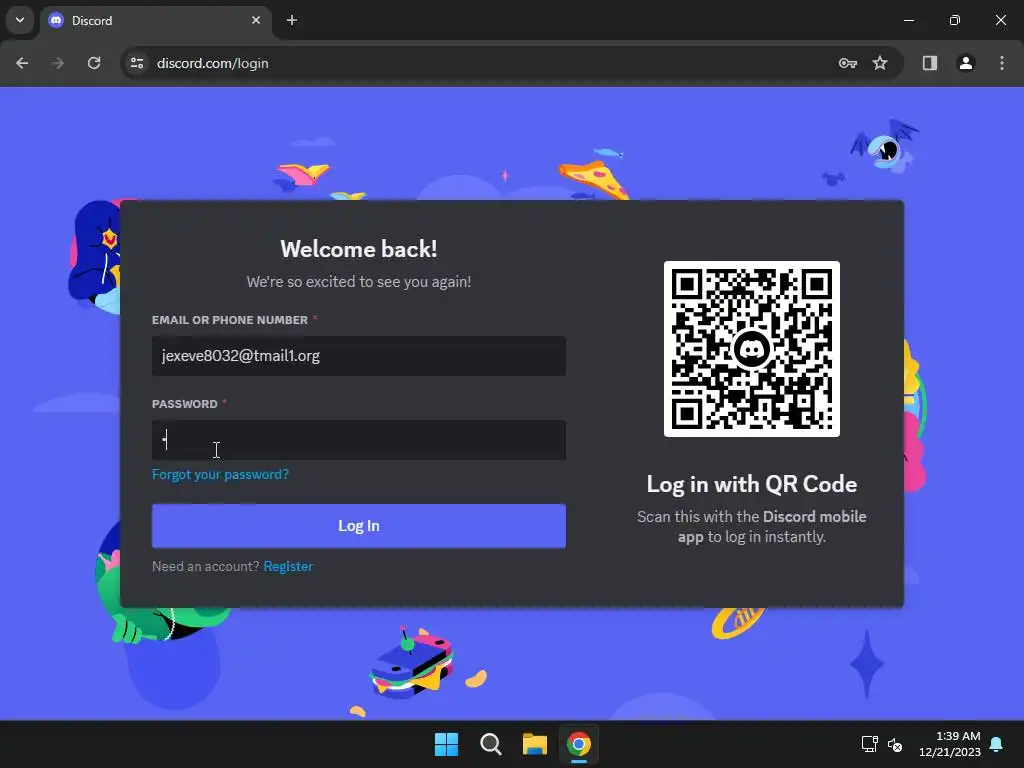This screenshot has height=768, width=1024.
Task: Click the email or phone number field
Action: [x=359, y=356]
